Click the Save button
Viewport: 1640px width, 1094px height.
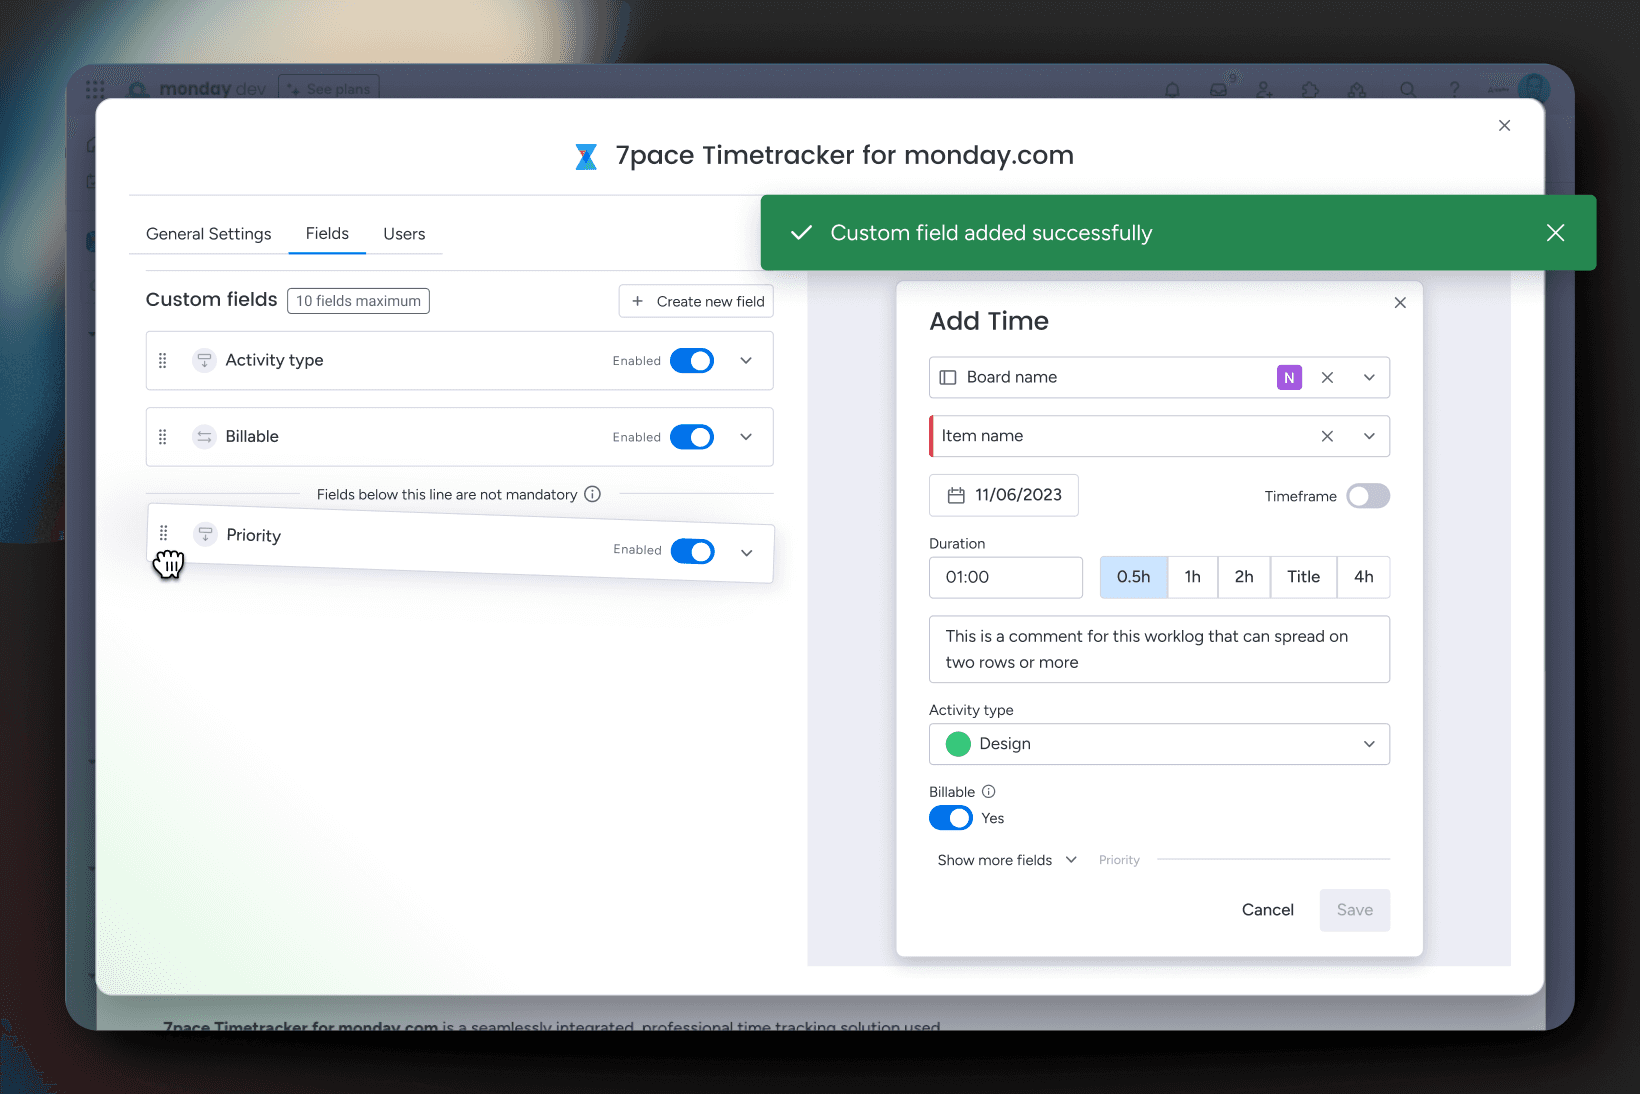1355,910
